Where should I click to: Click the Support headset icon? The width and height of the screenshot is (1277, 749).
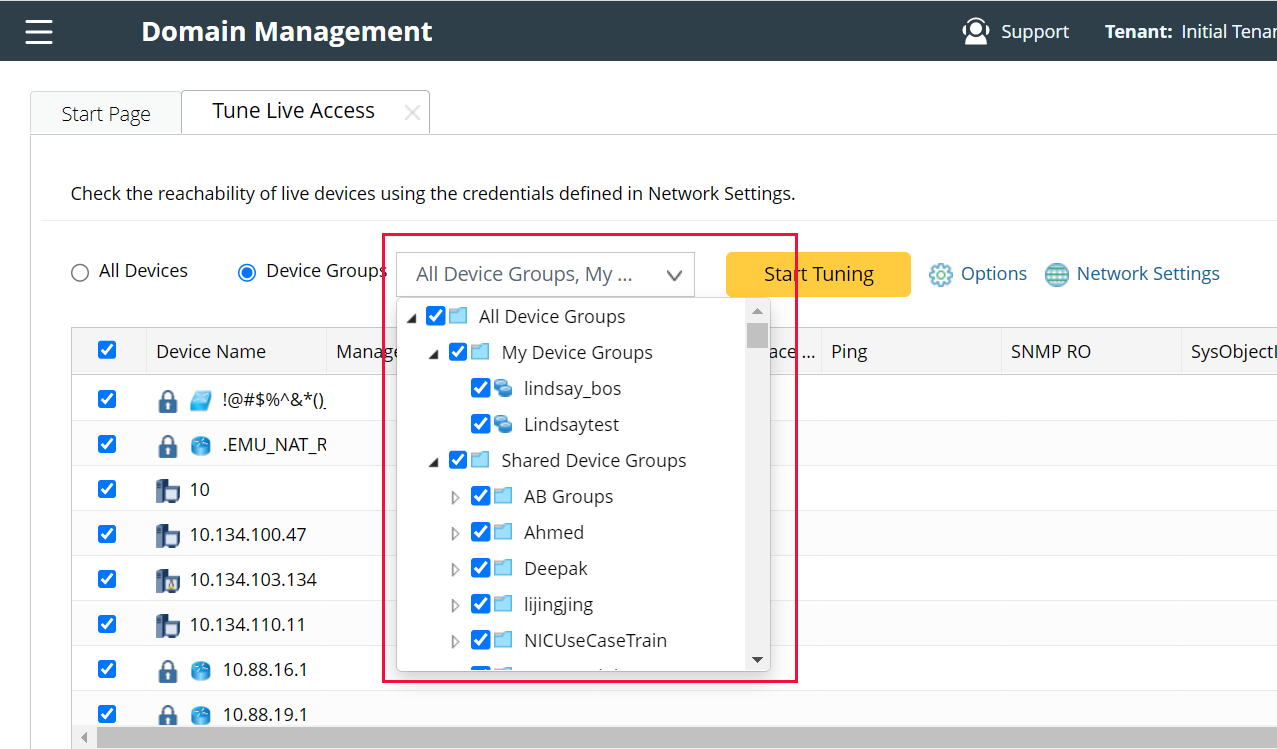[x=976, y=31]
